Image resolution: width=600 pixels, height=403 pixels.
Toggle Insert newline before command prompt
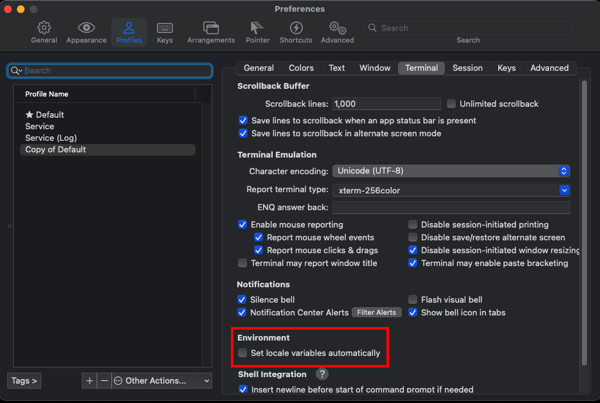pyautogui.click(x=243, y=389)
